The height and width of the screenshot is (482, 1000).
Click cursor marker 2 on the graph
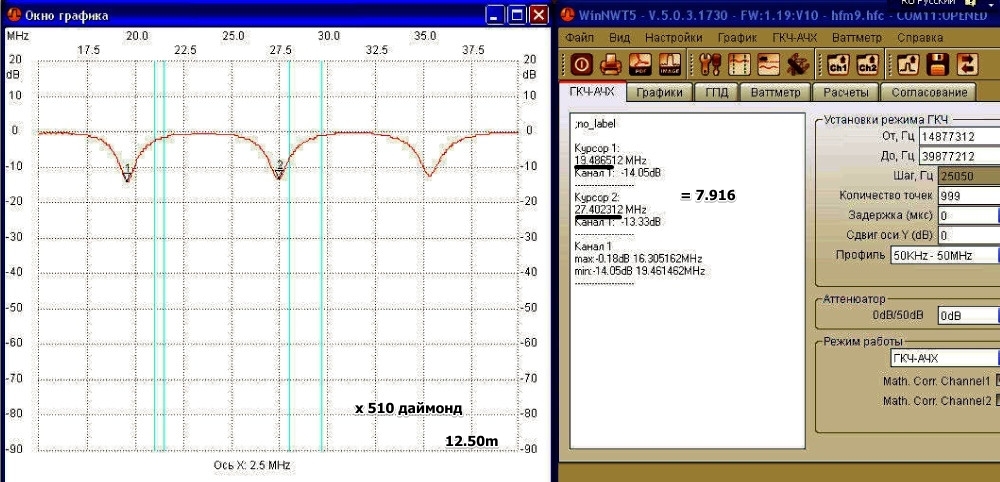click(x=279, y=170)
